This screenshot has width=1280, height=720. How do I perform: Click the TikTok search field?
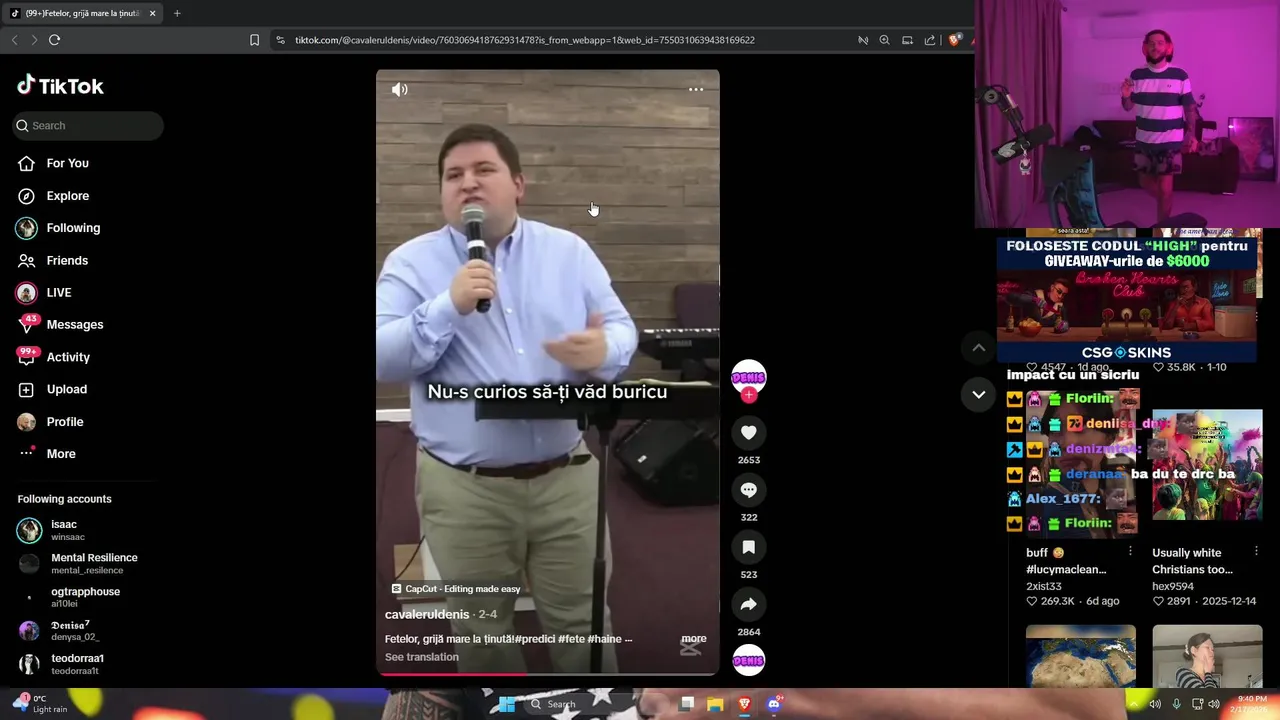tap(88, 125)
